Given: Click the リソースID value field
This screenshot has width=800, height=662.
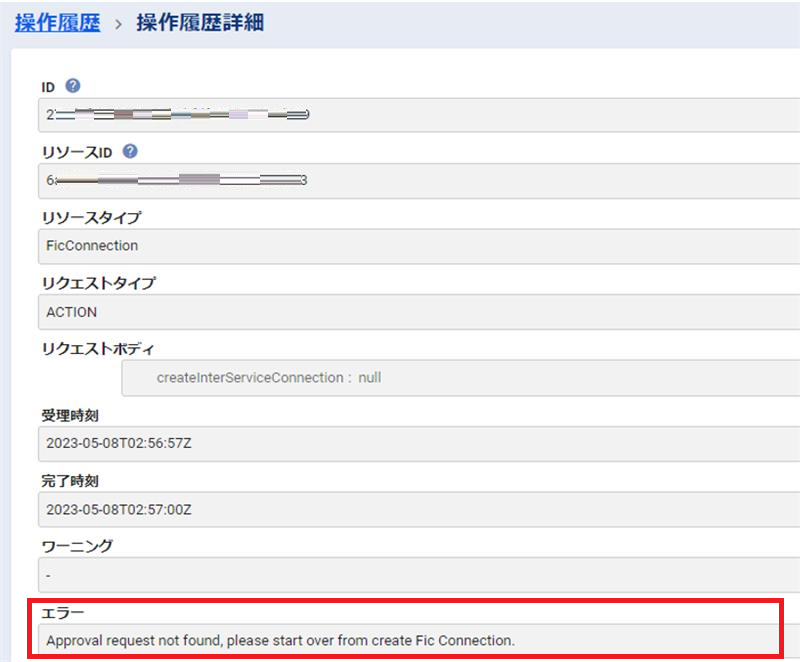Looking at the screenshot, I should pyautogui.click(x=419, y=181).
